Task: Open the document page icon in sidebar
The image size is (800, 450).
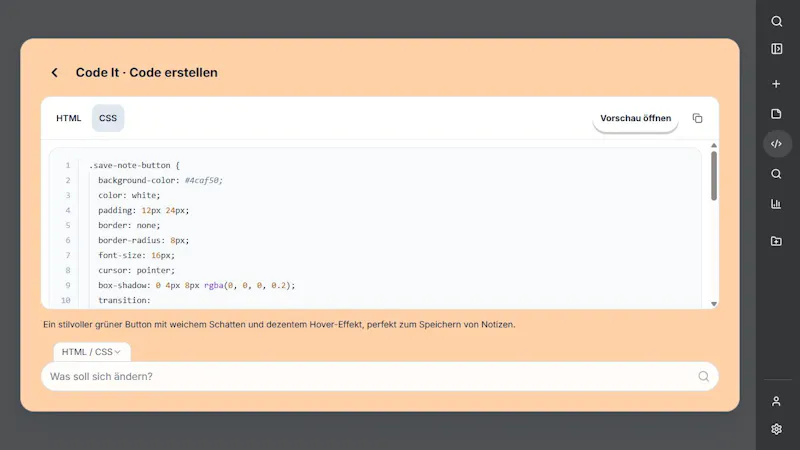Action: coord(776,114)
